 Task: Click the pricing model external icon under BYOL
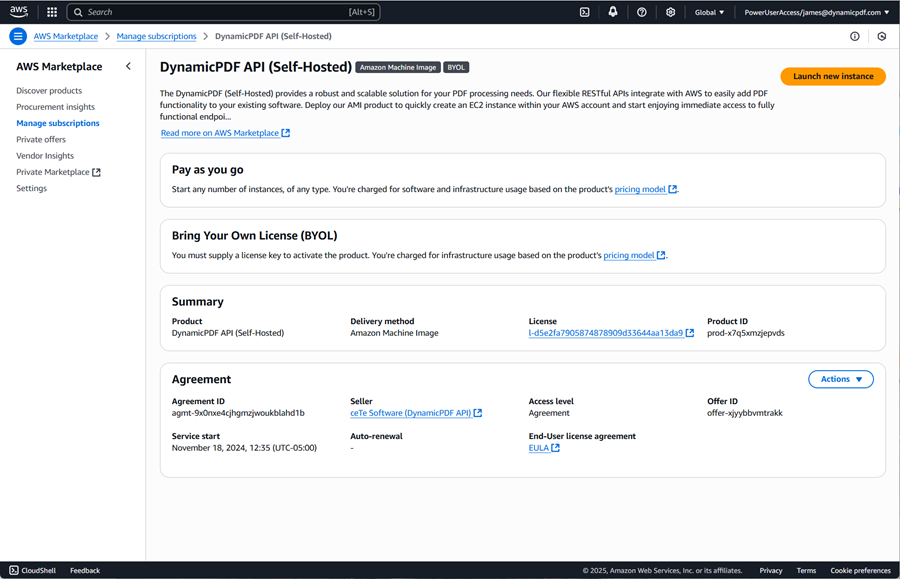tap(661, 255)
